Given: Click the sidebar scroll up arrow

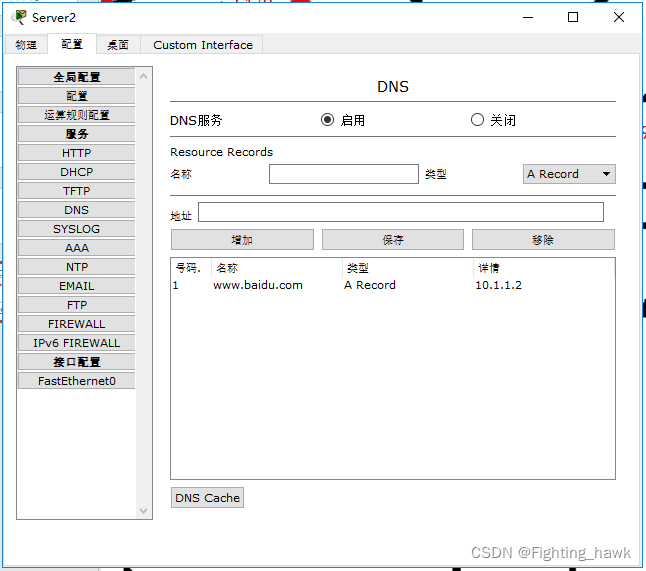Looking at the screenshot, I should (143, 76).
